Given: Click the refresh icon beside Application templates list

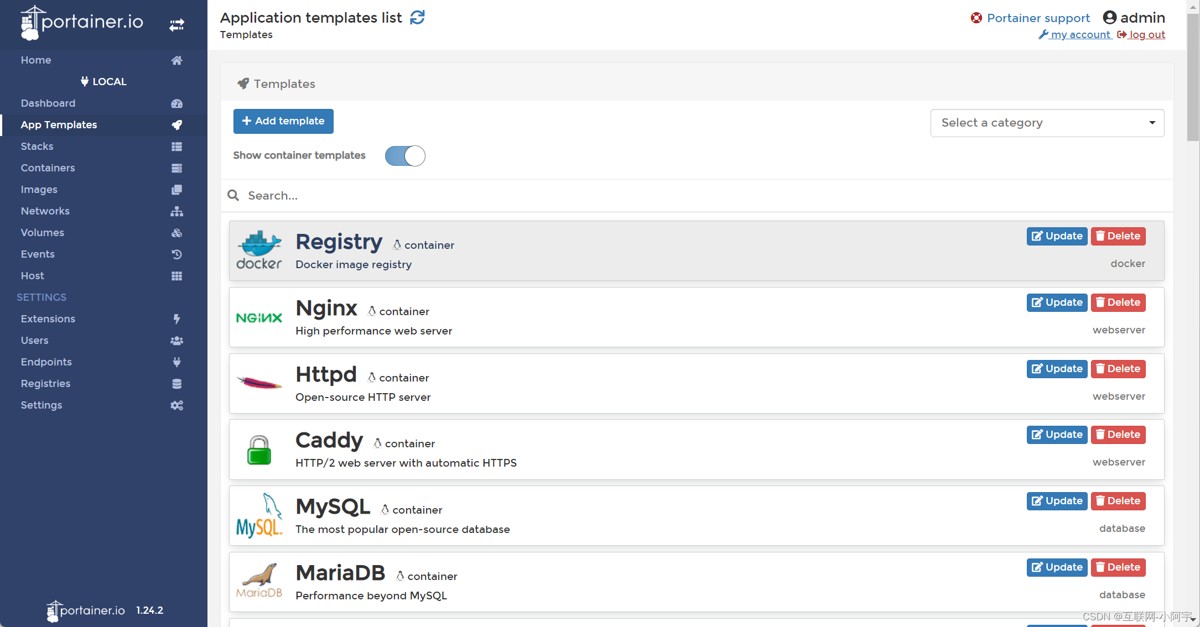Looking at the screenshot, I should pos(418,17).
